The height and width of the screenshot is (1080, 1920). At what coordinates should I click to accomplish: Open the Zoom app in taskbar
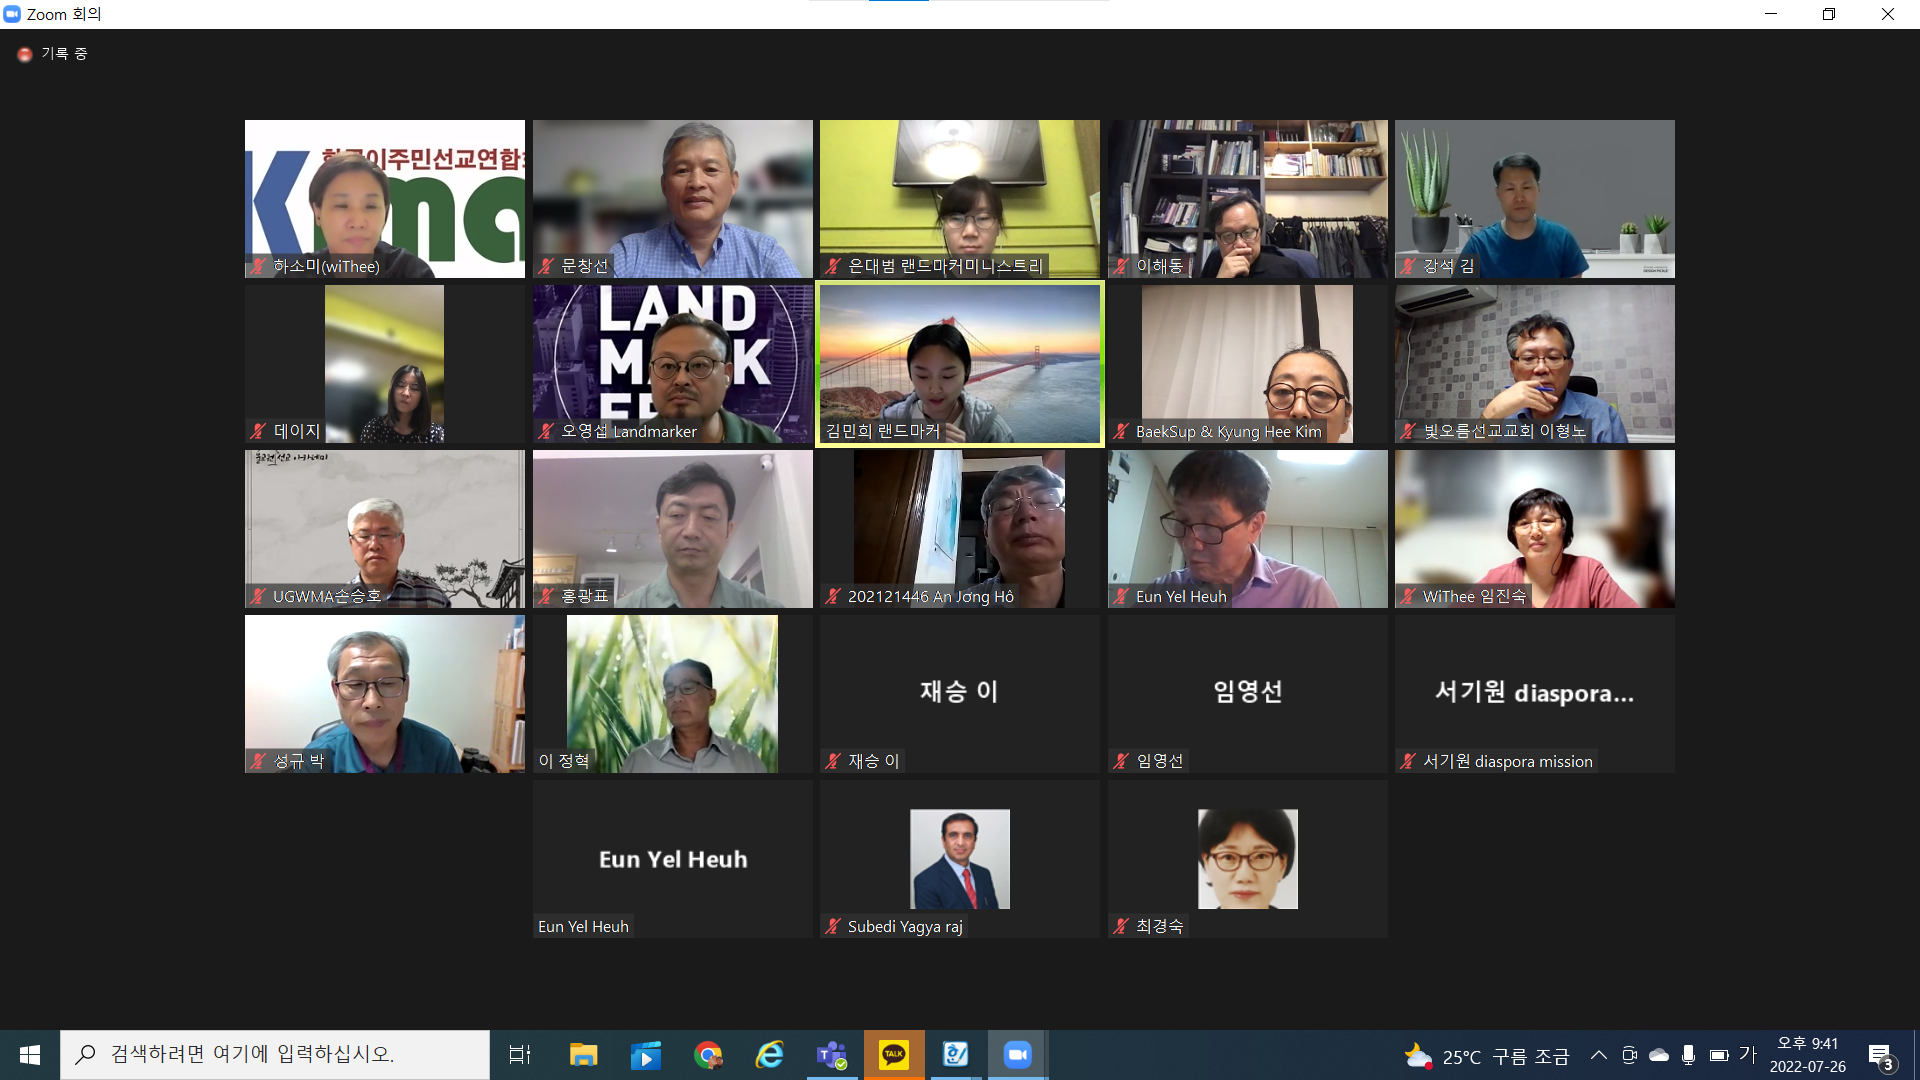(1017, 1055)
